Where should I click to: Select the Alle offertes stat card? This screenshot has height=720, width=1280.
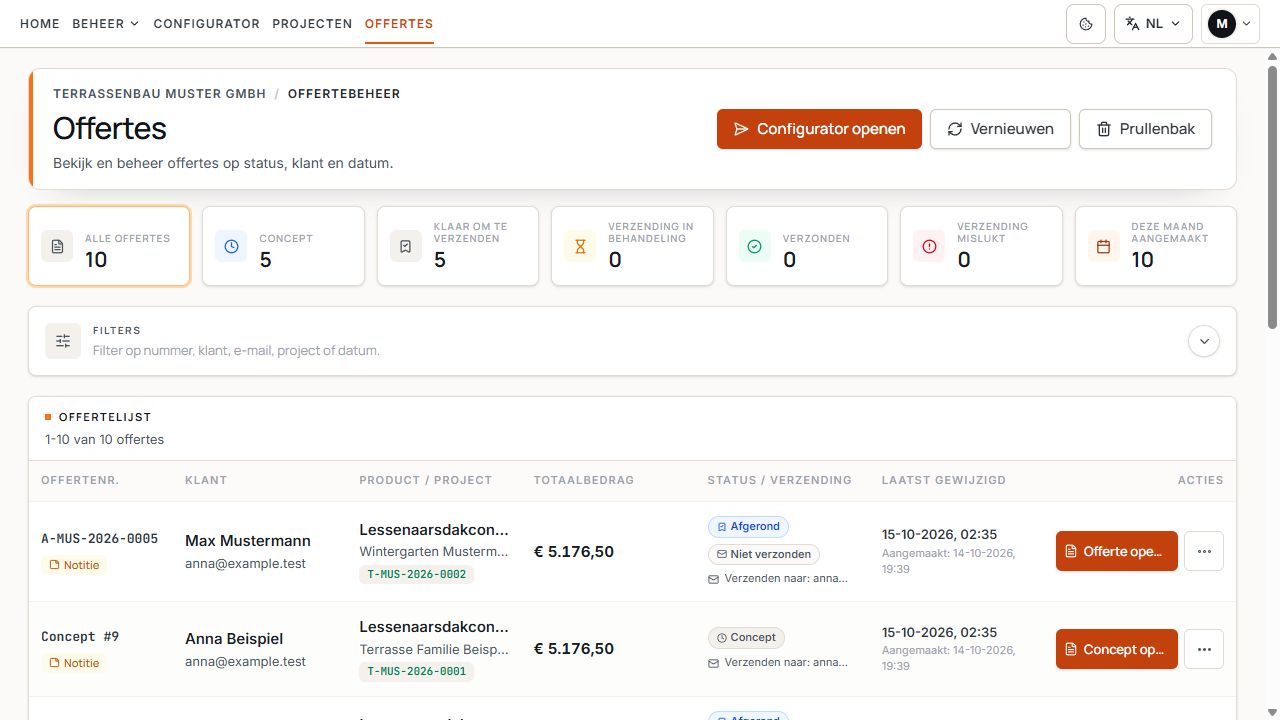pos(109,246)
